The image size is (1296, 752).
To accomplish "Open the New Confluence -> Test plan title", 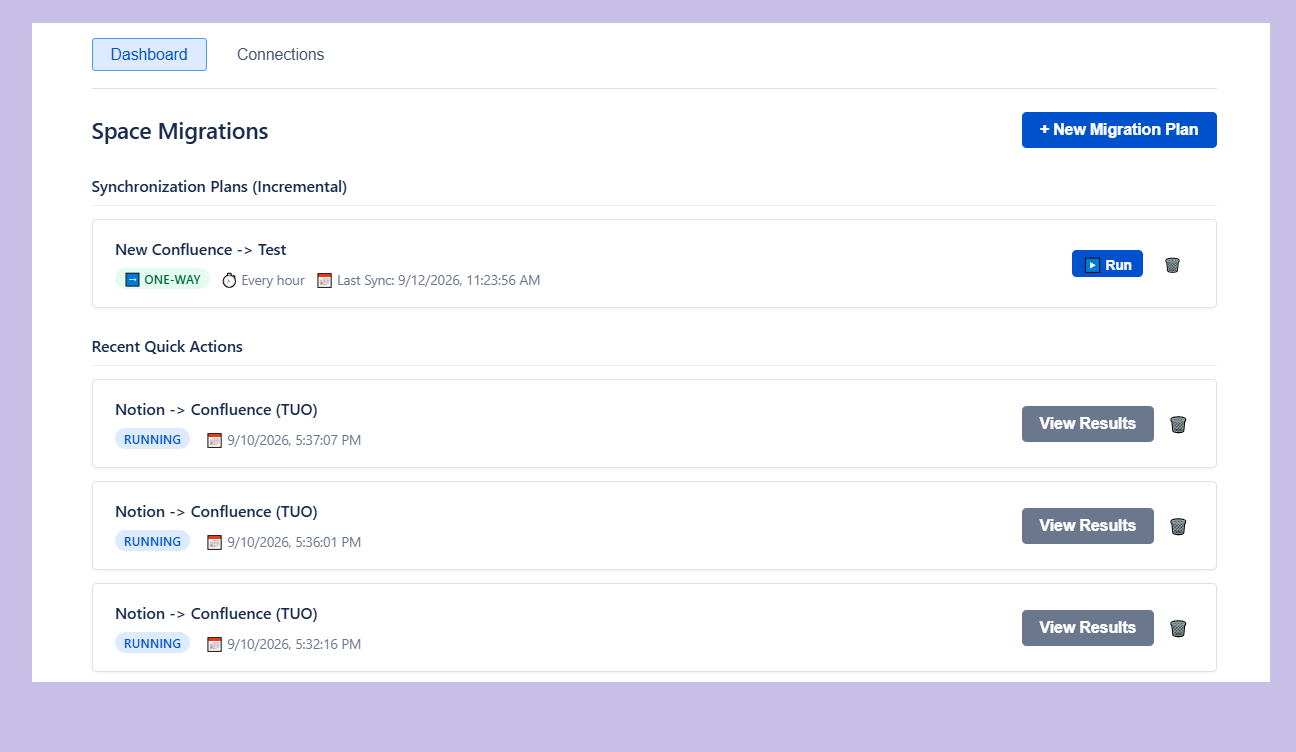I will 201,250.
